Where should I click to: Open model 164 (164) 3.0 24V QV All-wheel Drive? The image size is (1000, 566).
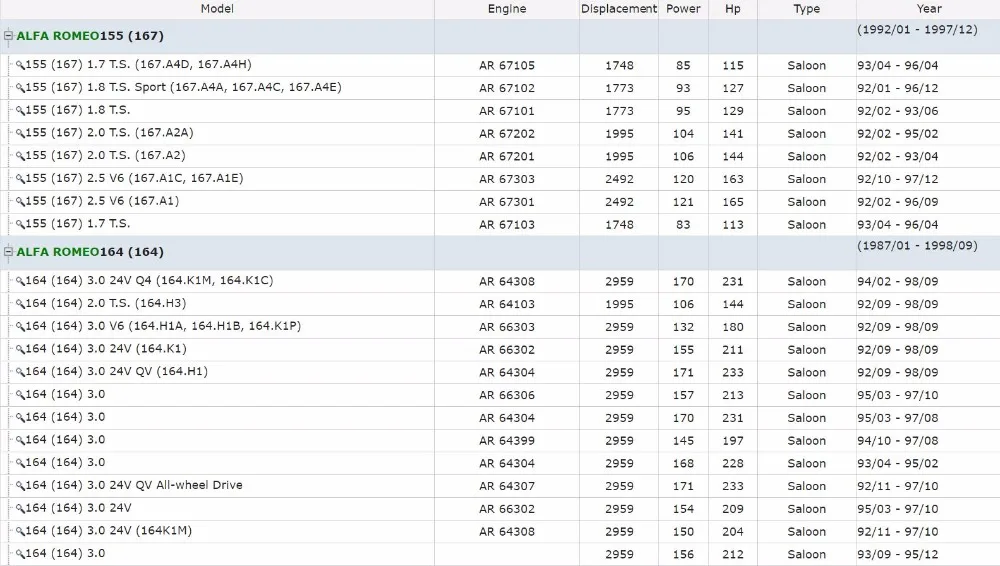coord(134,485)
